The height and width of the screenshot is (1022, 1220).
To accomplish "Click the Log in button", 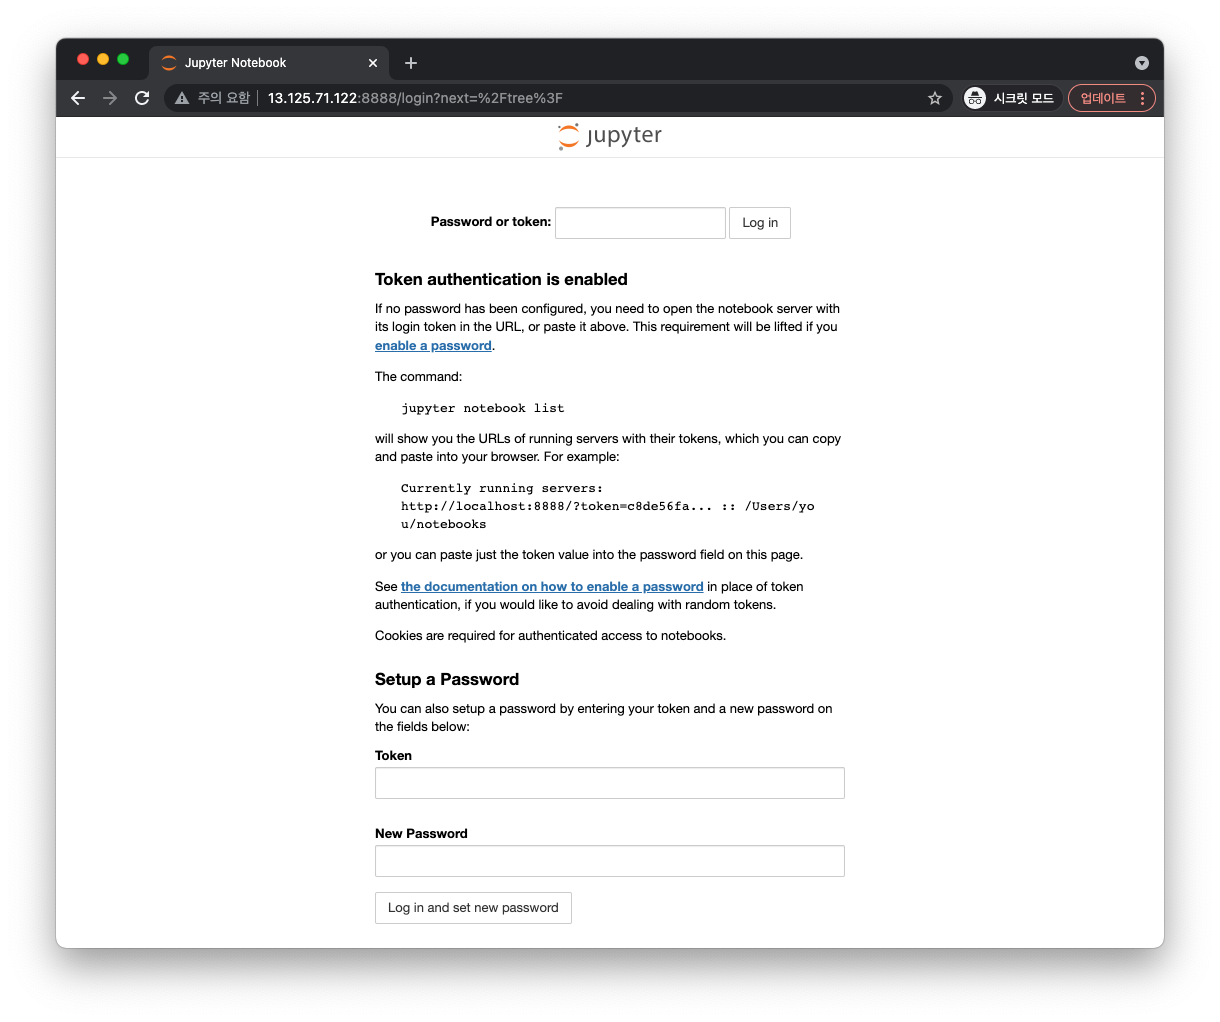I will point(760,223).
